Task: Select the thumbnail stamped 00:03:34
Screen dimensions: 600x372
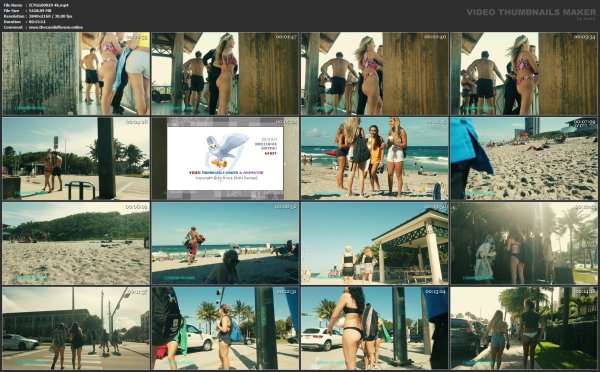Action: [524, 73]
